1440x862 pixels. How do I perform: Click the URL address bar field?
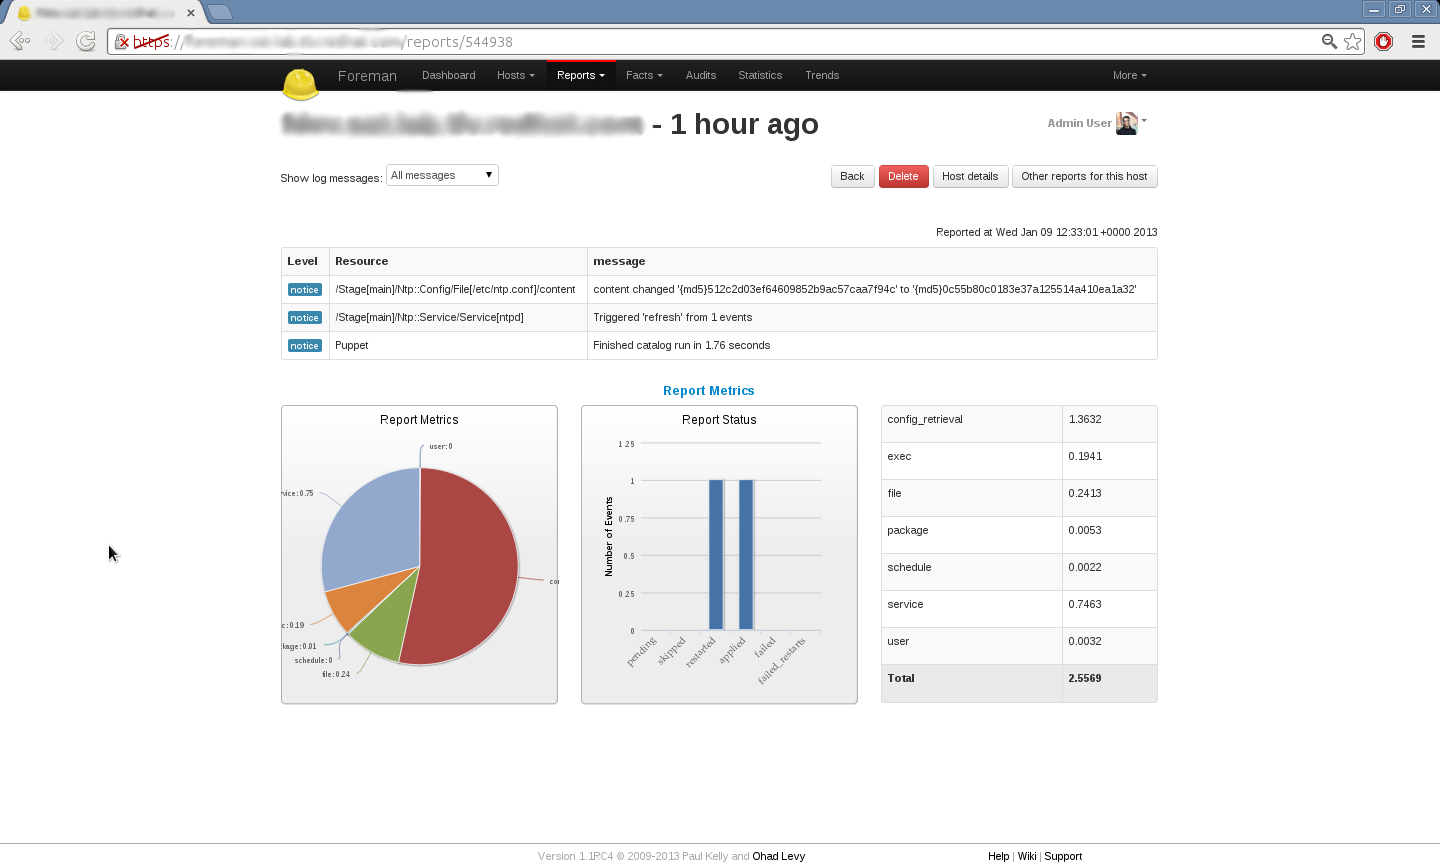tap(700, 42)
